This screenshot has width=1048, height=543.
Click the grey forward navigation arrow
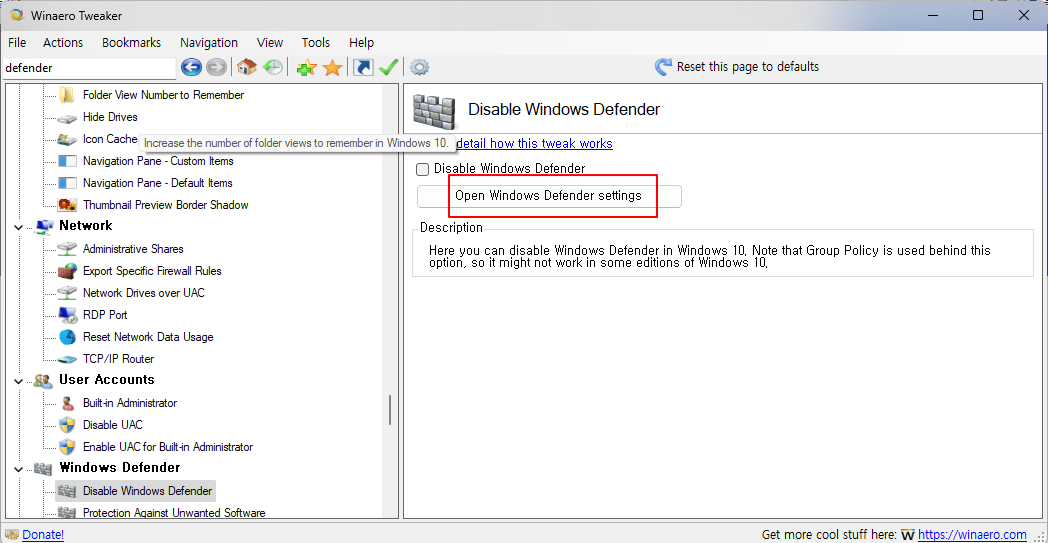tap(216, 67)
